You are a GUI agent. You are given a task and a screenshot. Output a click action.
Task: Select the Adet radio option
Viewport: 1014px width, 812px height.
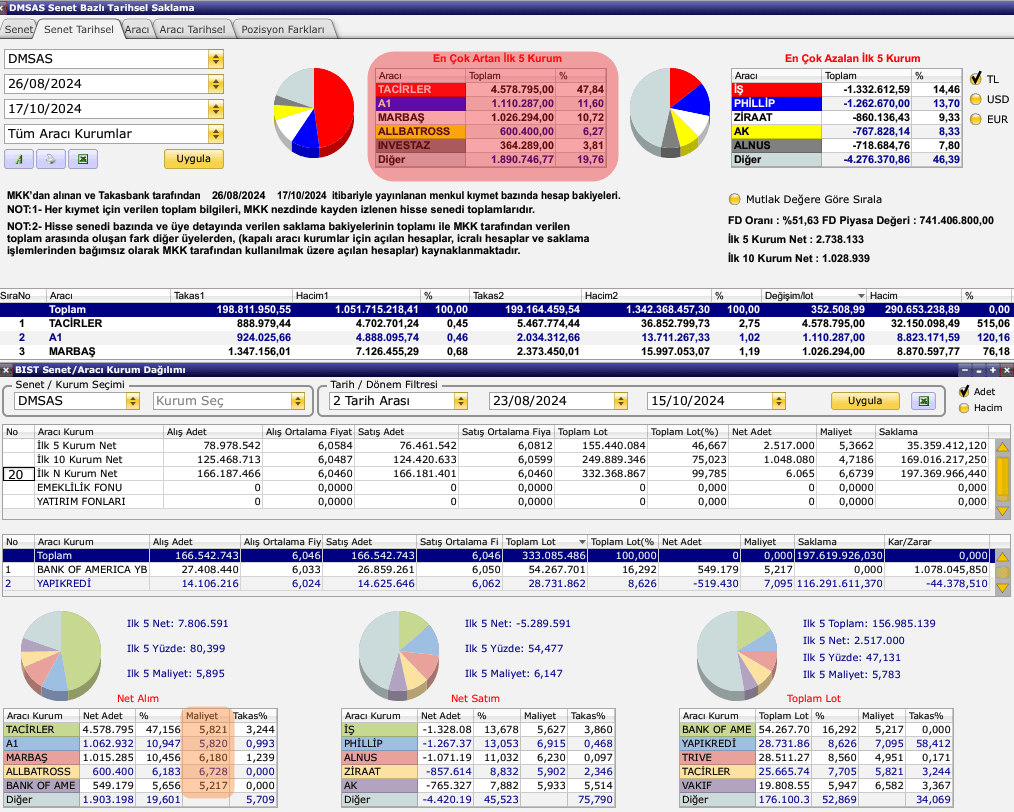tap(964, 391)
